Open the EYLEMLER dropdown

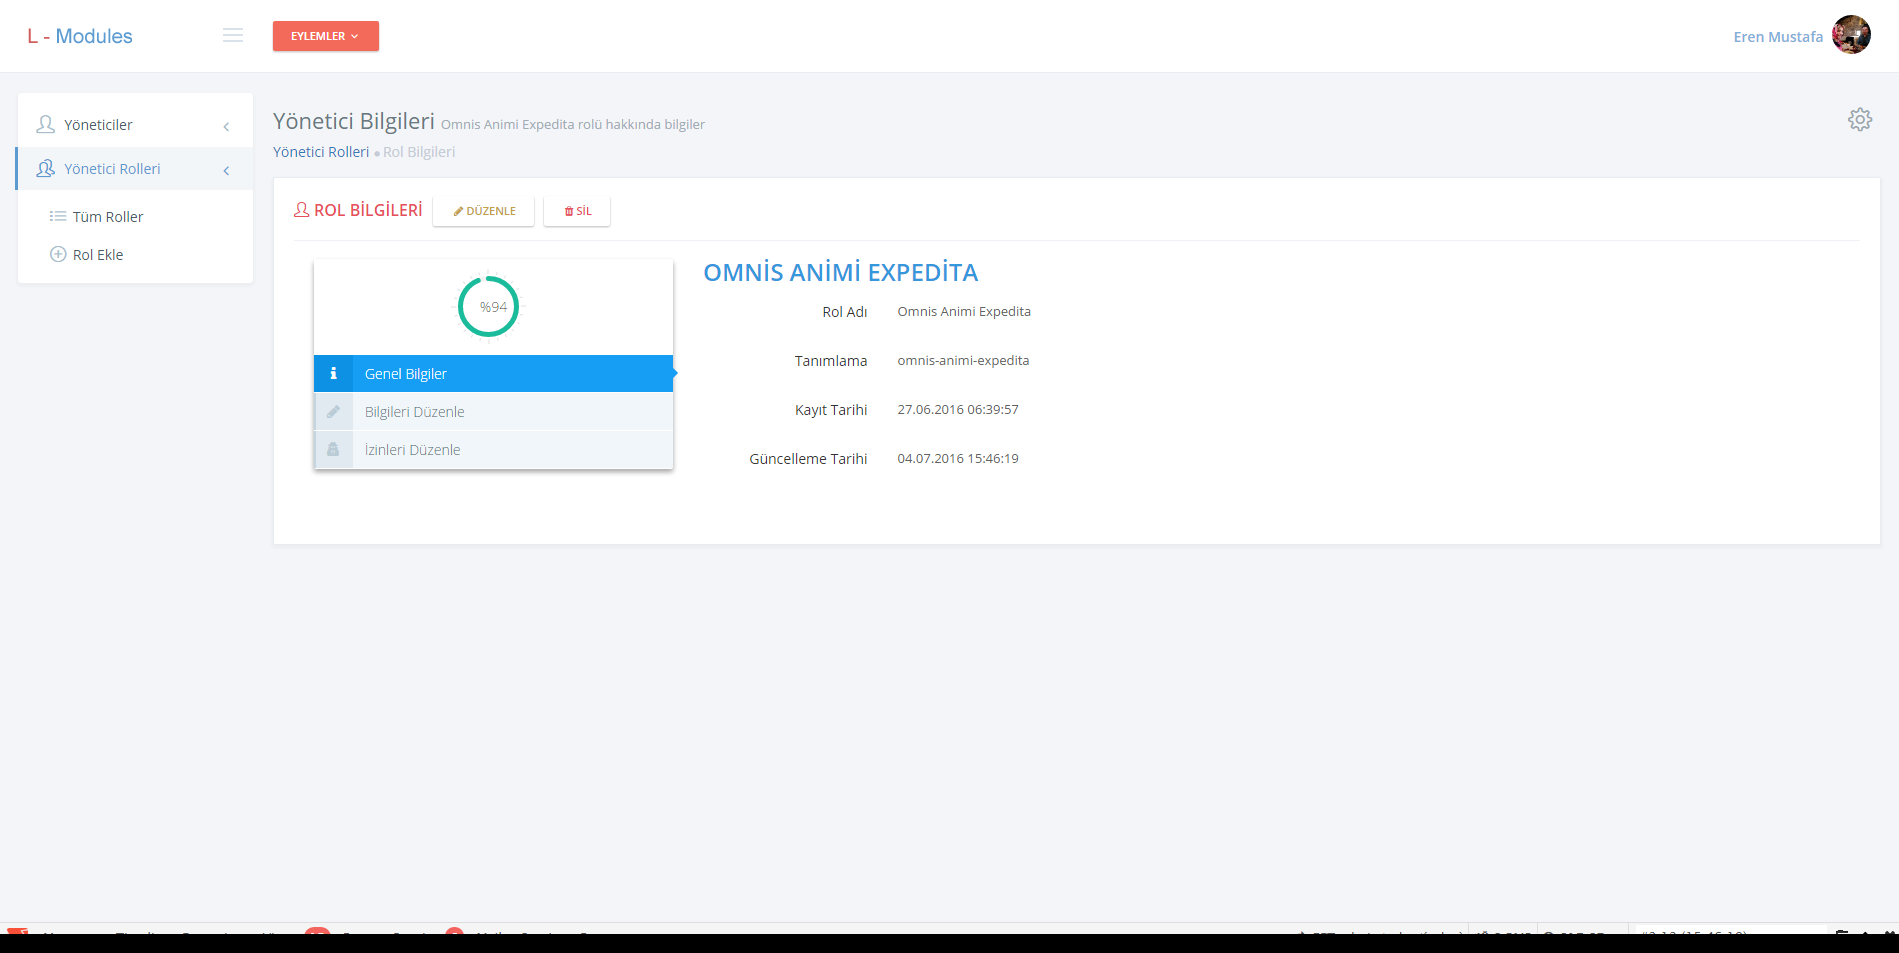[x=326, y=36]
